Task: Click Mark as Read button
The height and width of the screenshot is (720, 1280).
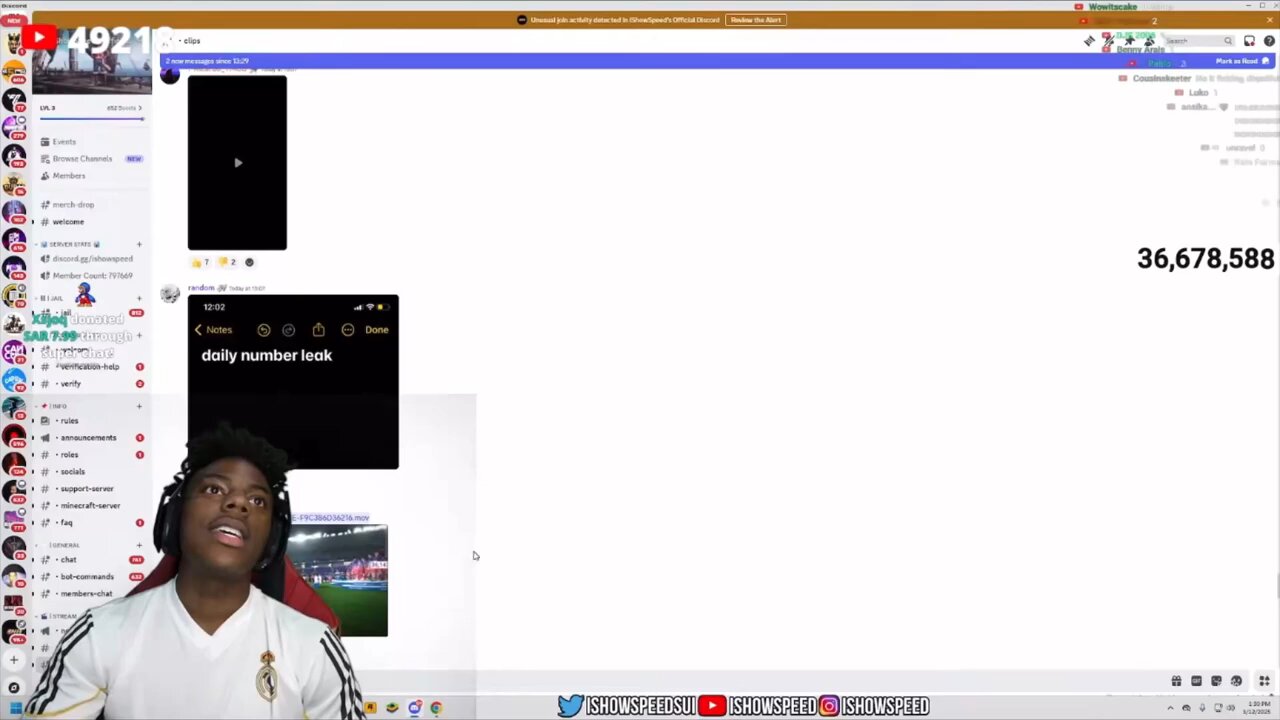Action: (x=1242, y=61)
